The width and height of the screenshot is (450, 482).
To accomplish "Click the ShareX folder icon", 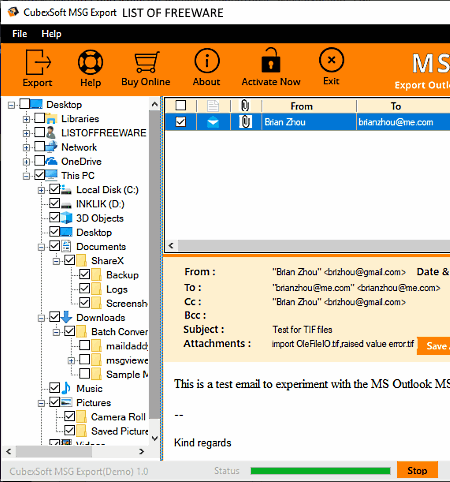I will (x=81, y=261).
